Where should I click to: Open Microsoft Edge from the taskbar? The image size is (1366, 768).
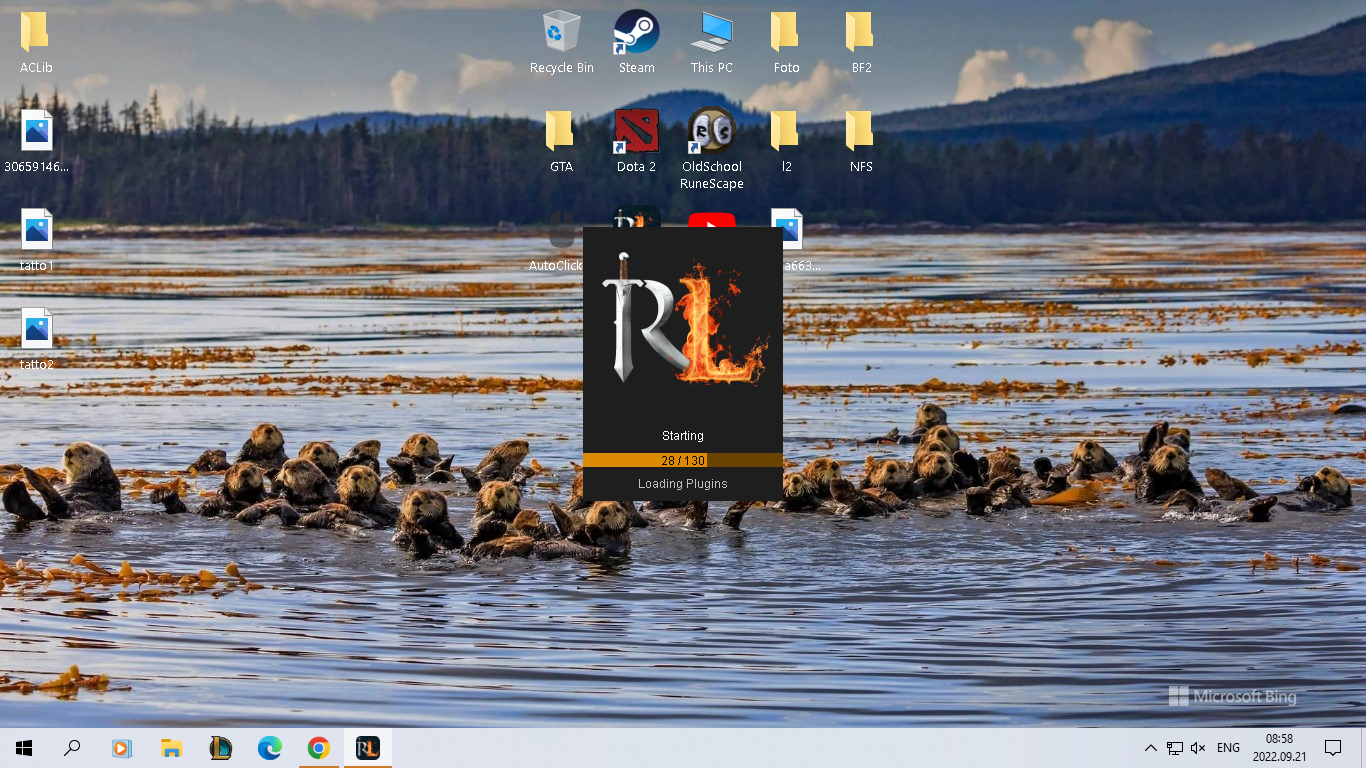269,747
